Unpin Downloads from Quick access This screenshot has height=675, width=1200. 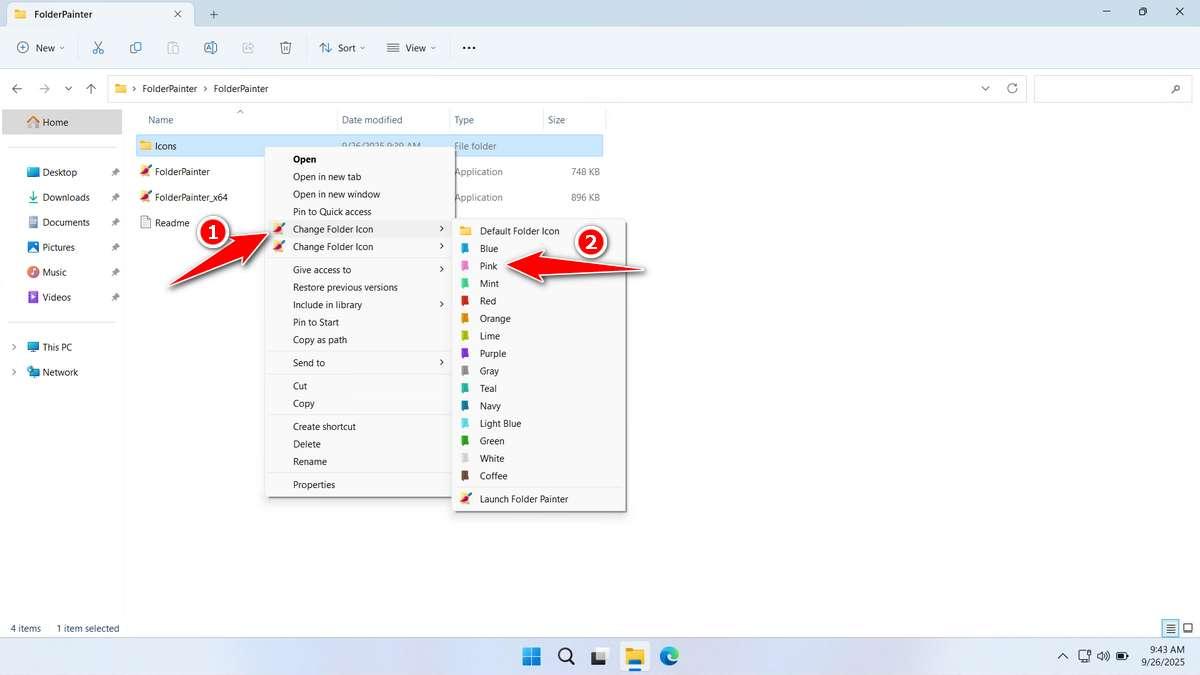click(x=115, y=197)
